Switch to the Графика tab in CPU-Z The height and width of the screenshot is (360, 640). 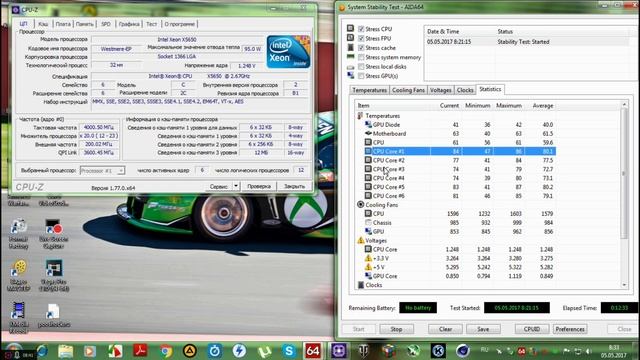129,24
